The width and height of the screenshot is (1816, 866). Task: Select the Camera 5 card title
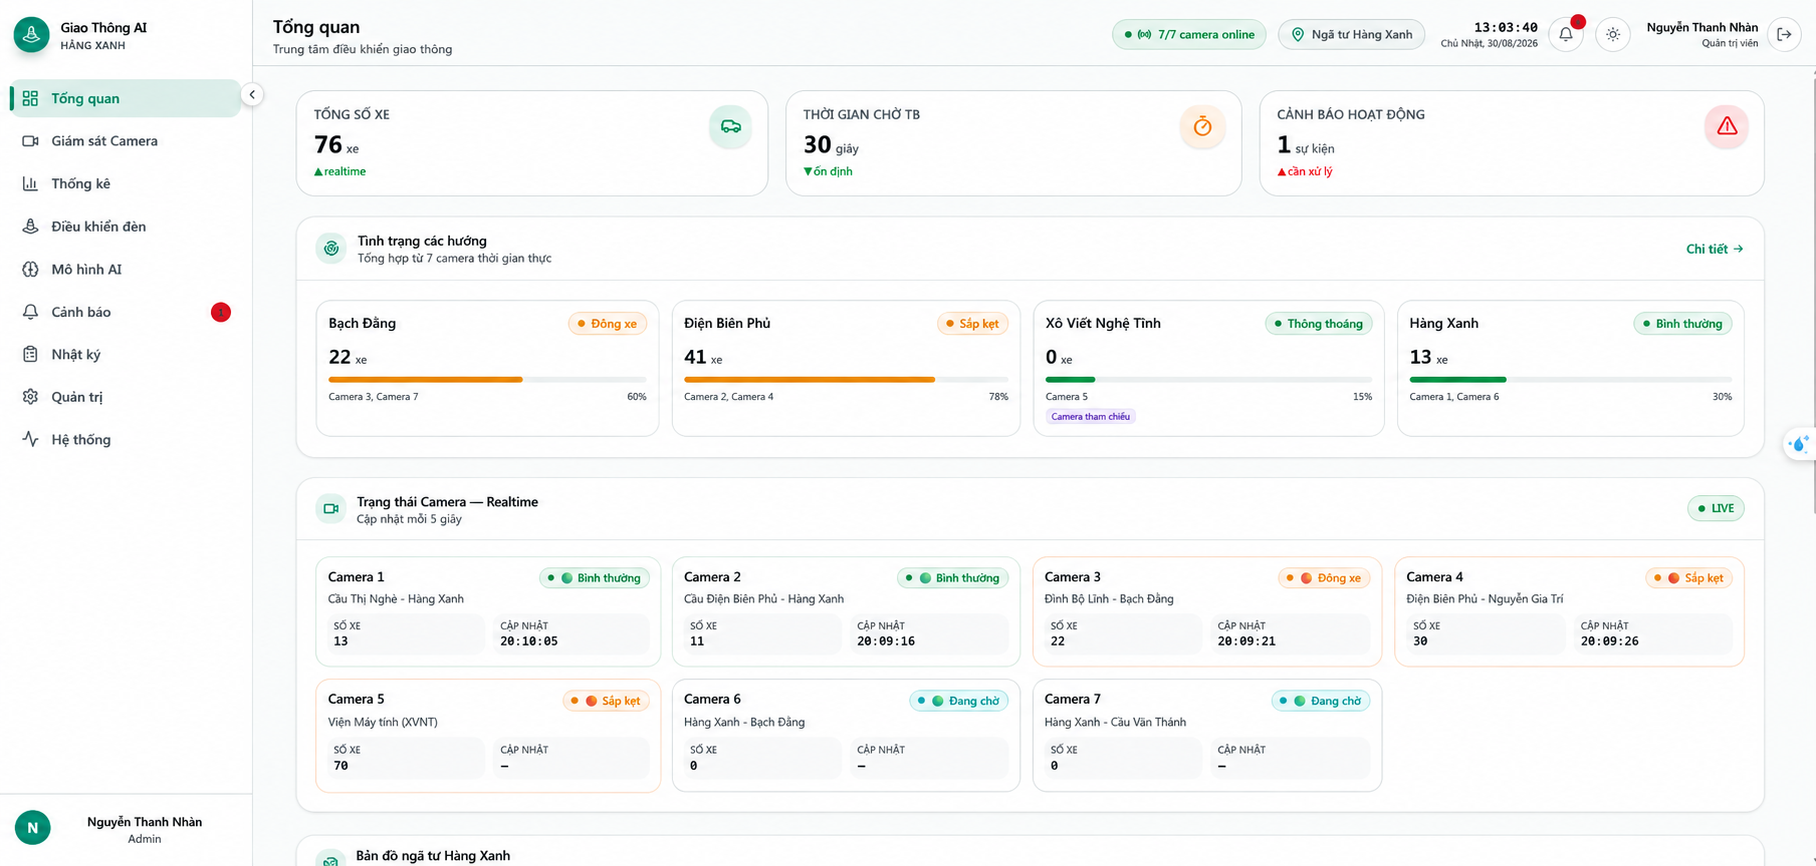click(356, 699)
